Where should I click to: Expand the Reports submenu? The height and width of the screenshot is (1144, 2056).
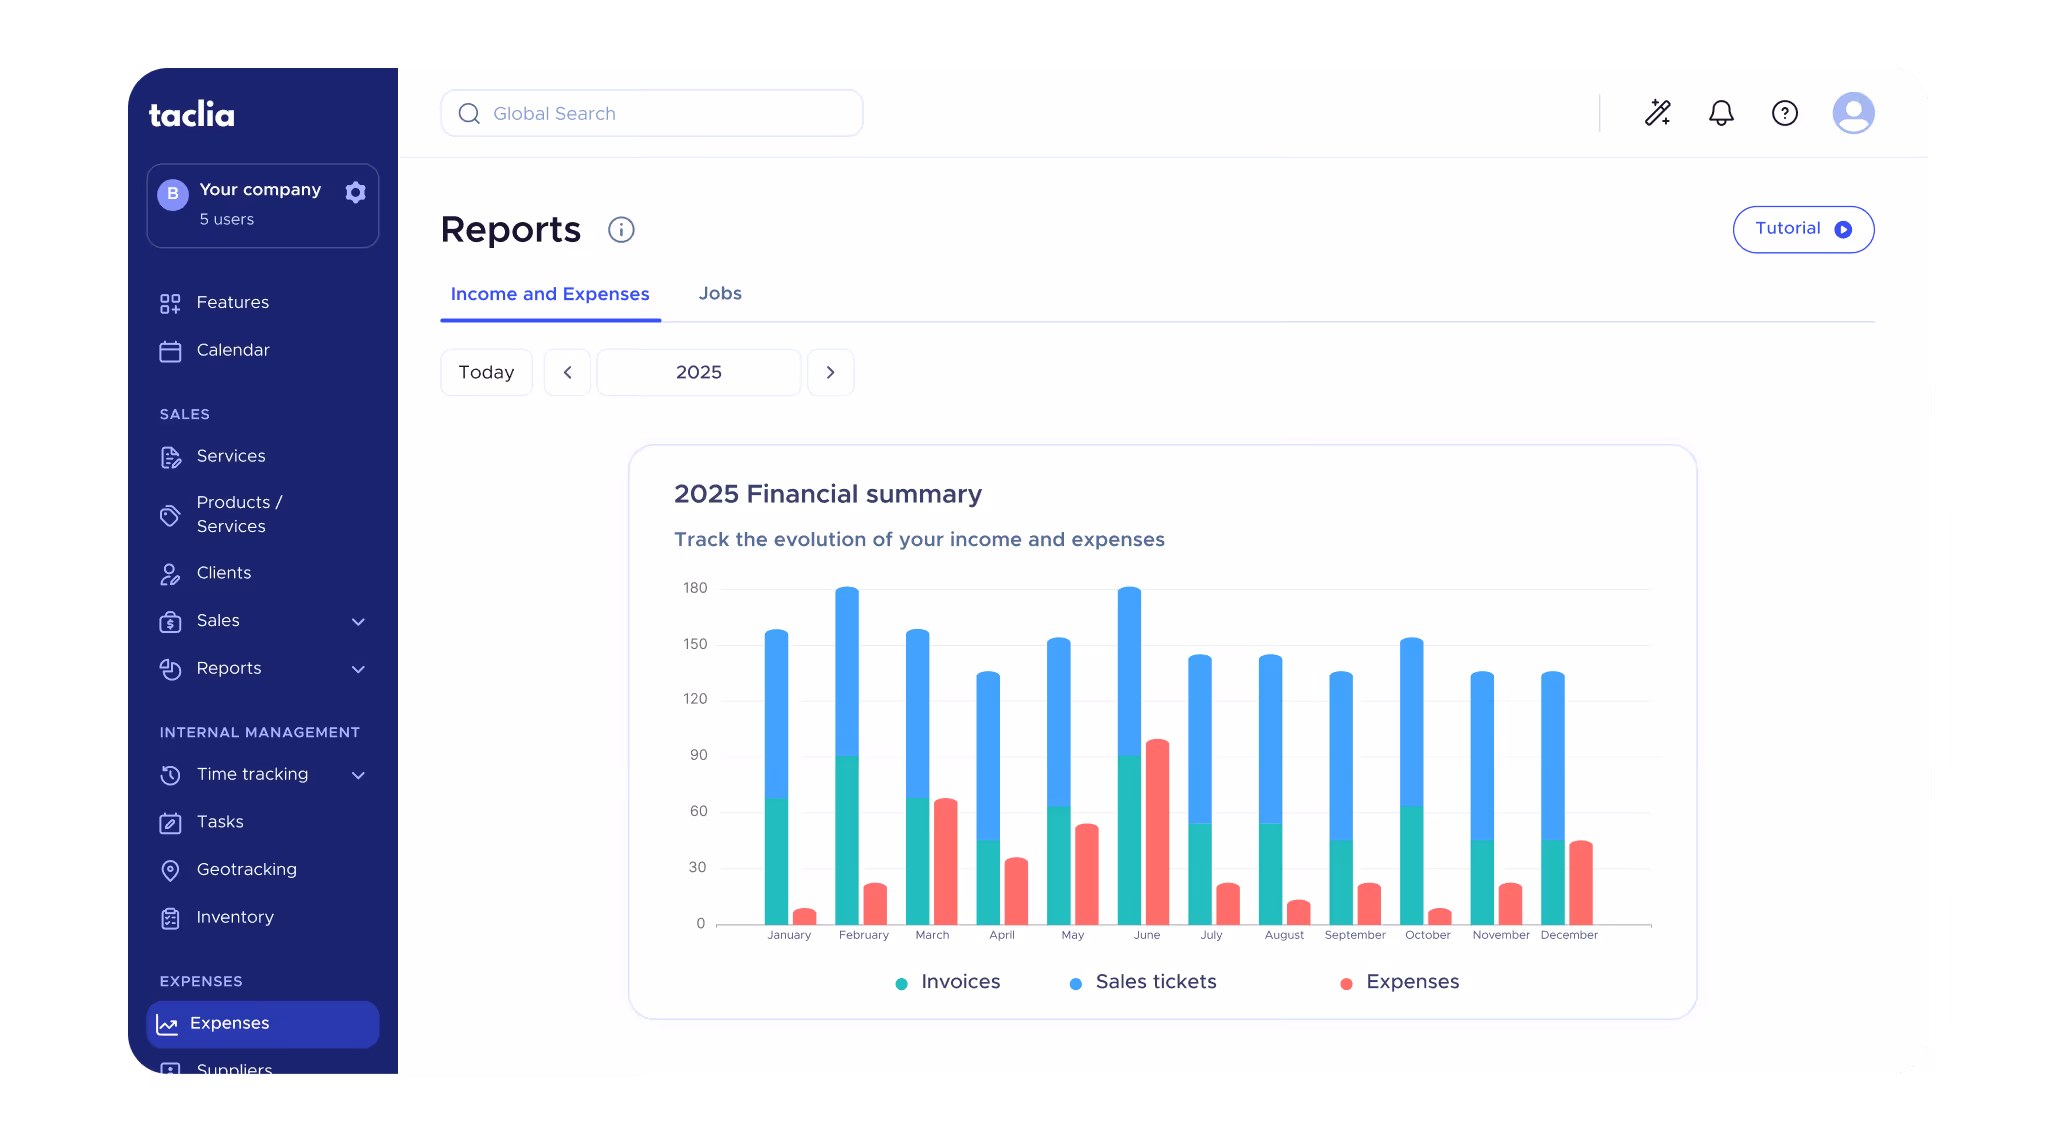click(358, 669)
